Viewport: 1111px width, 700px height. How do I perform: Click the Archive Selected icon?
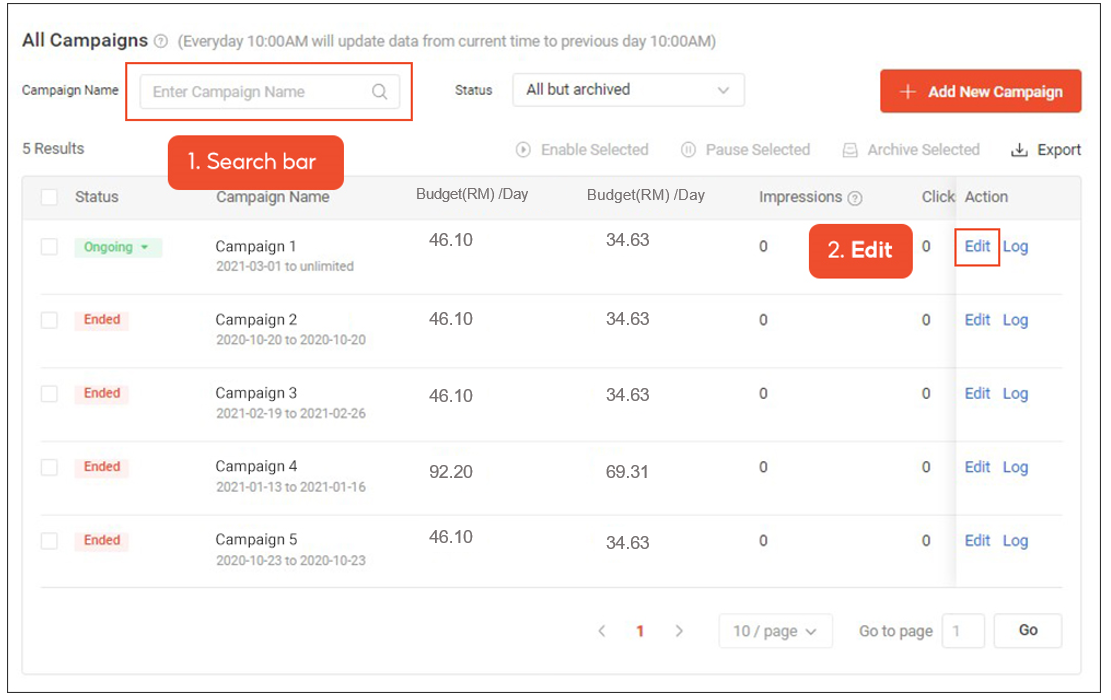tap(849, 149)
